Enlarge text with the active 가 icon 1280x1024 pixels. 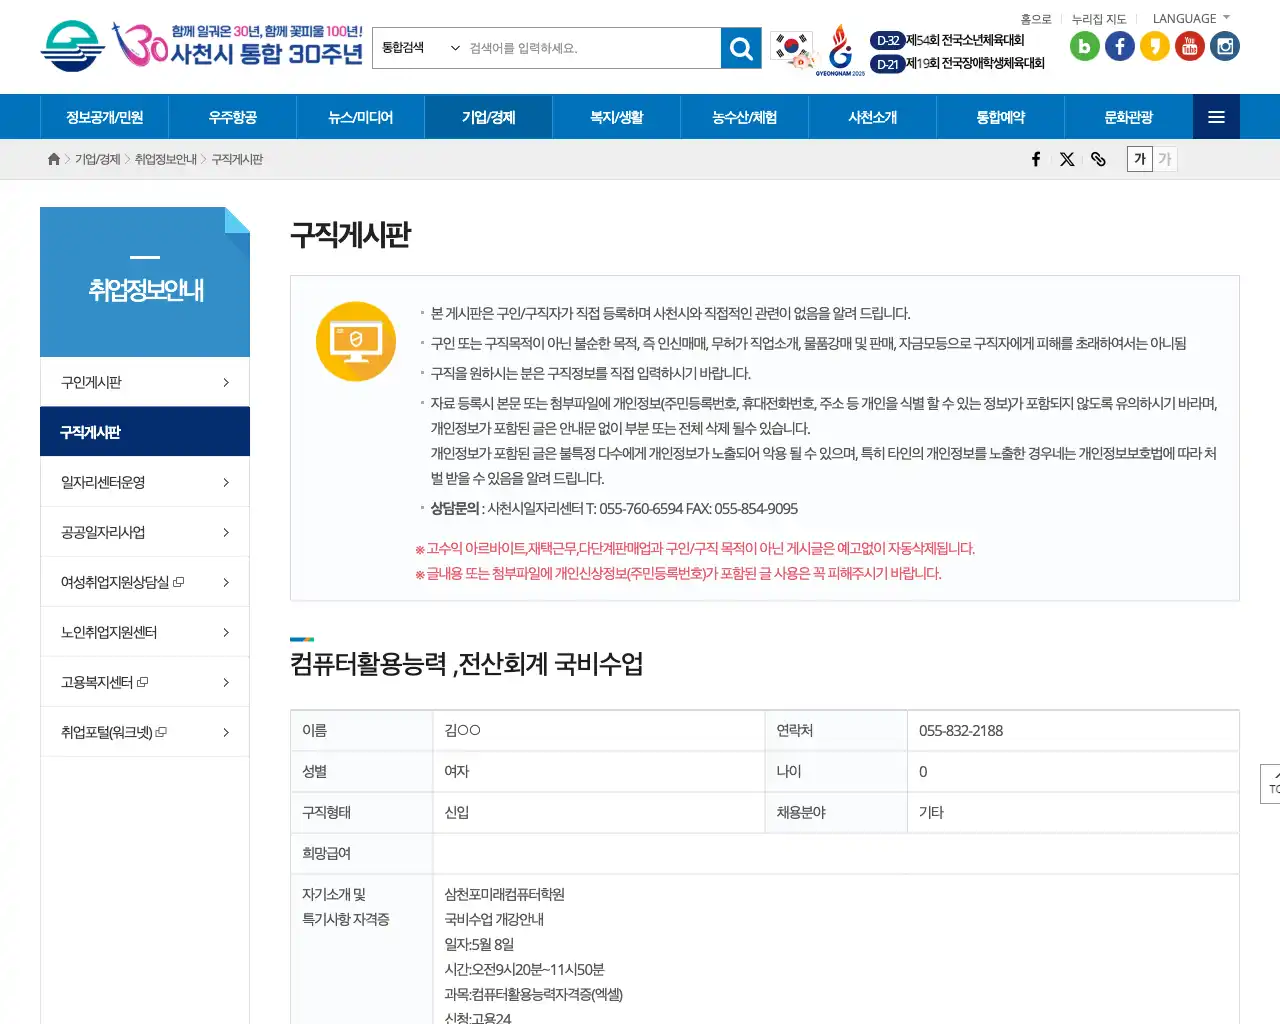coord(1139,158)
